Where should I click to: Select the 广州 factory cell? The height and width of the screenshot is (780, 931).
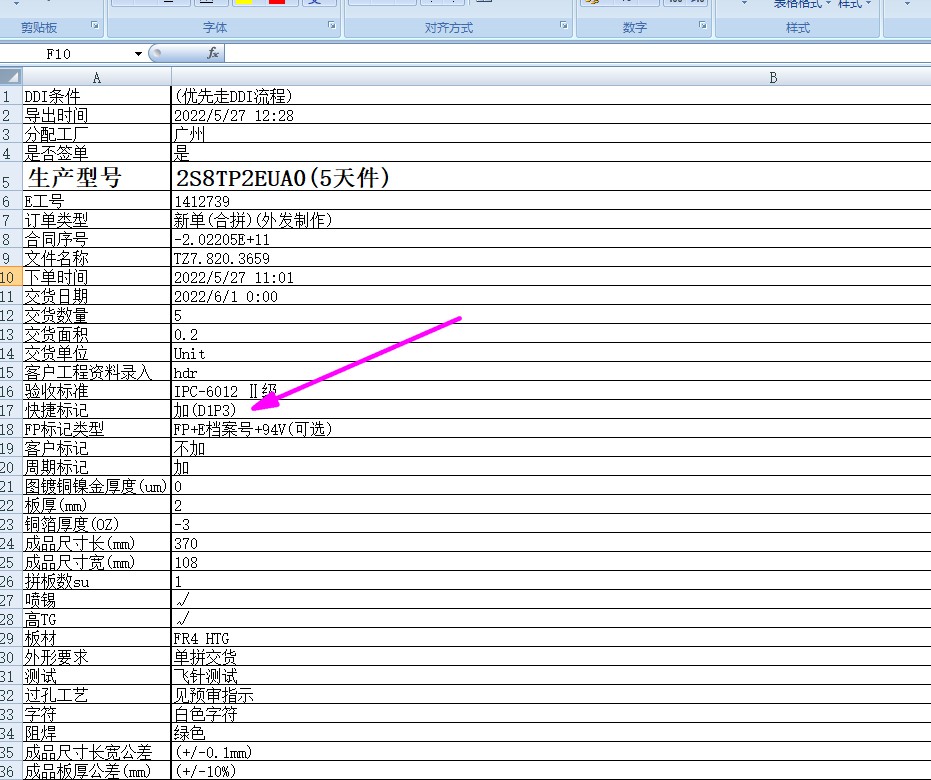tap(551, 134)
